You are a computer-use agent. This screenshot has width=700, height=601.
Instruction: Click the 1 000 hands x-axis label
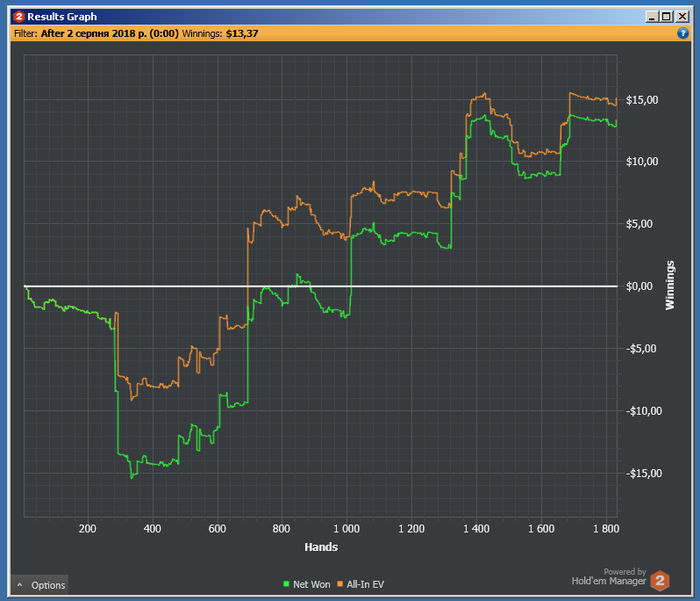pyautogui.click(x=346, y=529)
